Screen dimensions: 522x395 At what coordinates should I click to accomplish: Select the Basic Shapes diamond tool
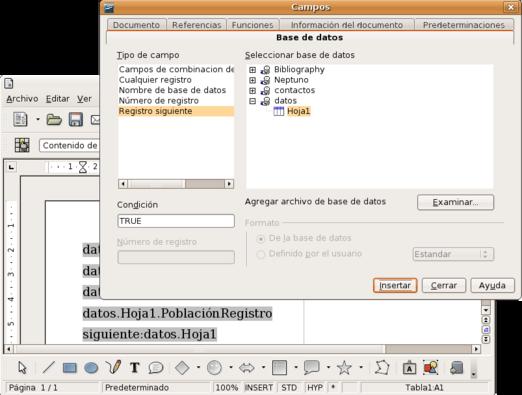[182, 368]
